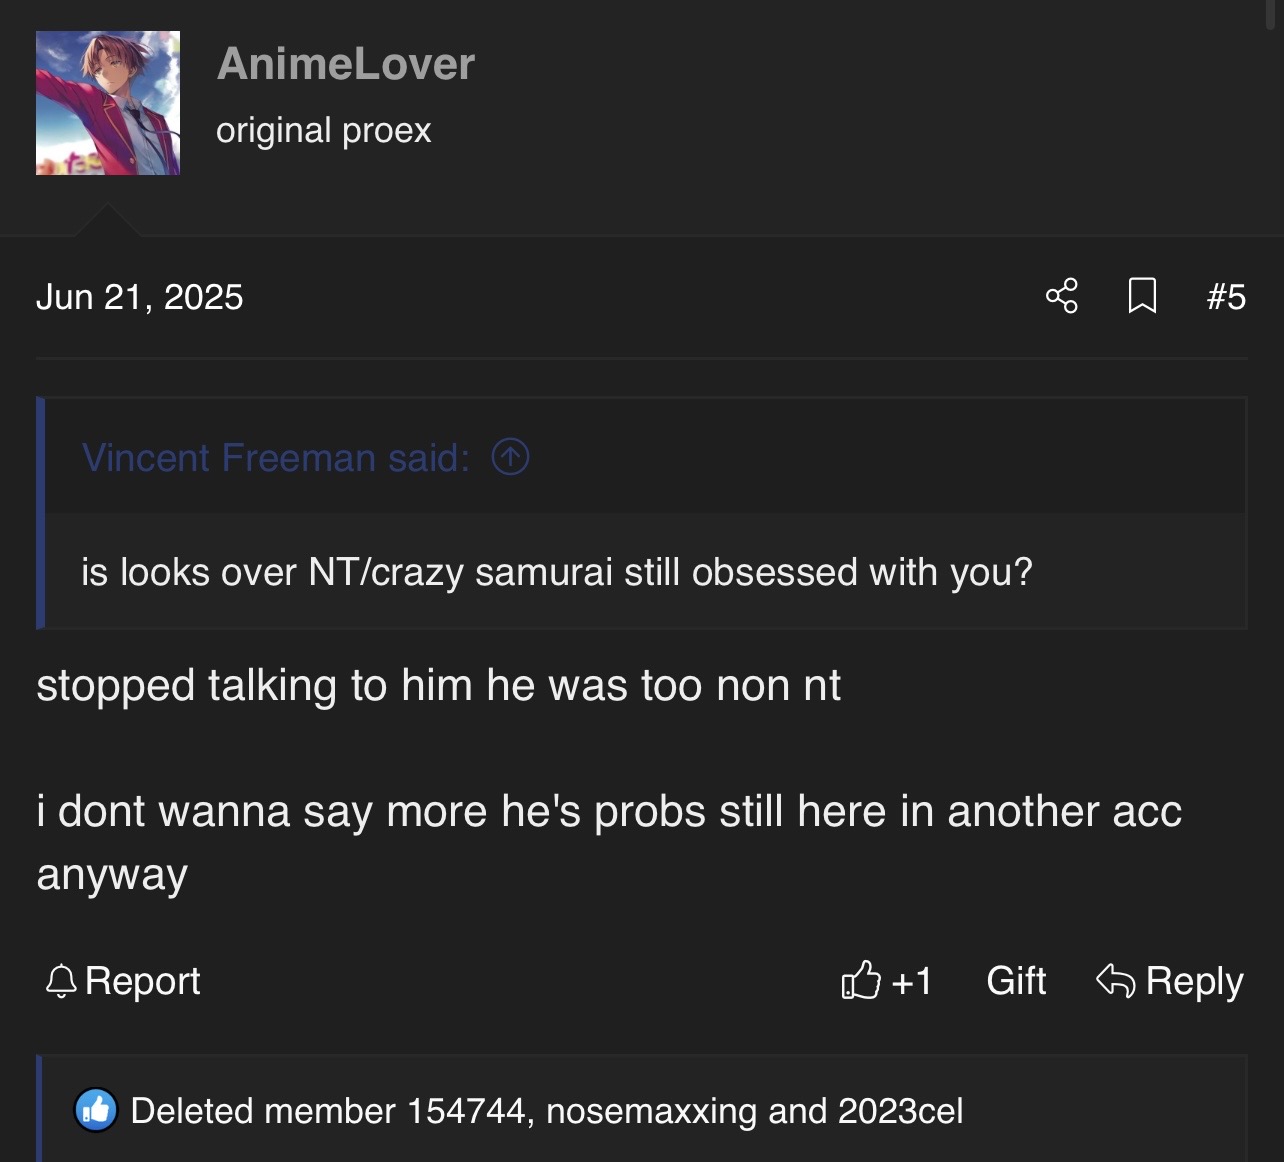Click the 'original proex' user title
Image resolution: width=1284 pixels, height=1162 pixels.
(323, 130)
